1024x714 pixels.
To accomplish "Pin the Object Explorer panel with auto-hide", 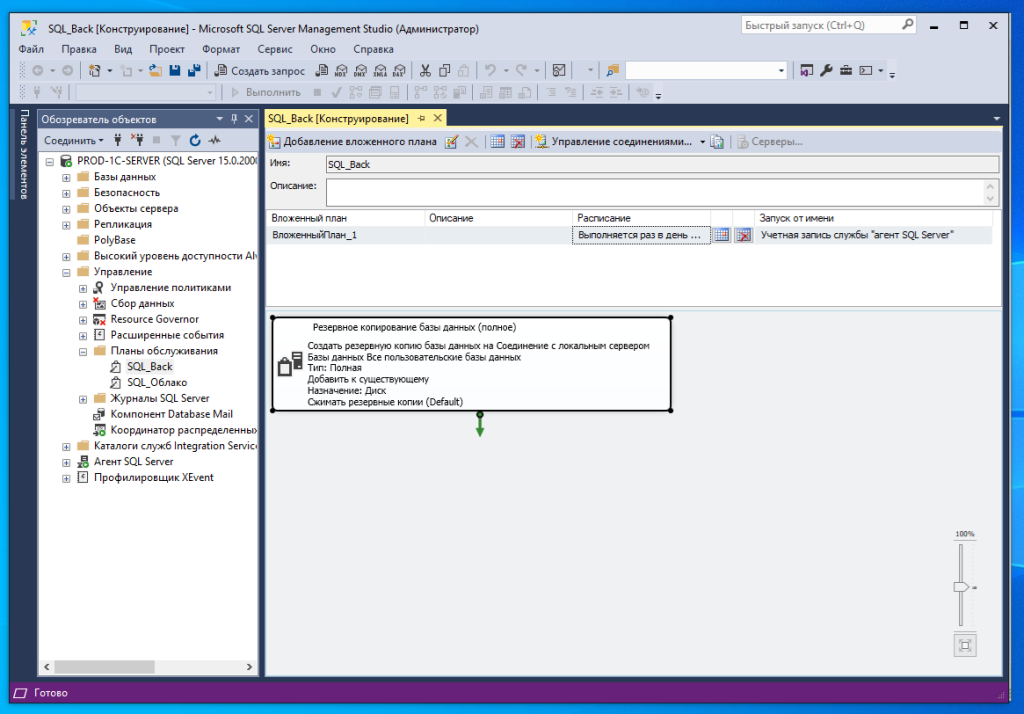I will [234, 119].
